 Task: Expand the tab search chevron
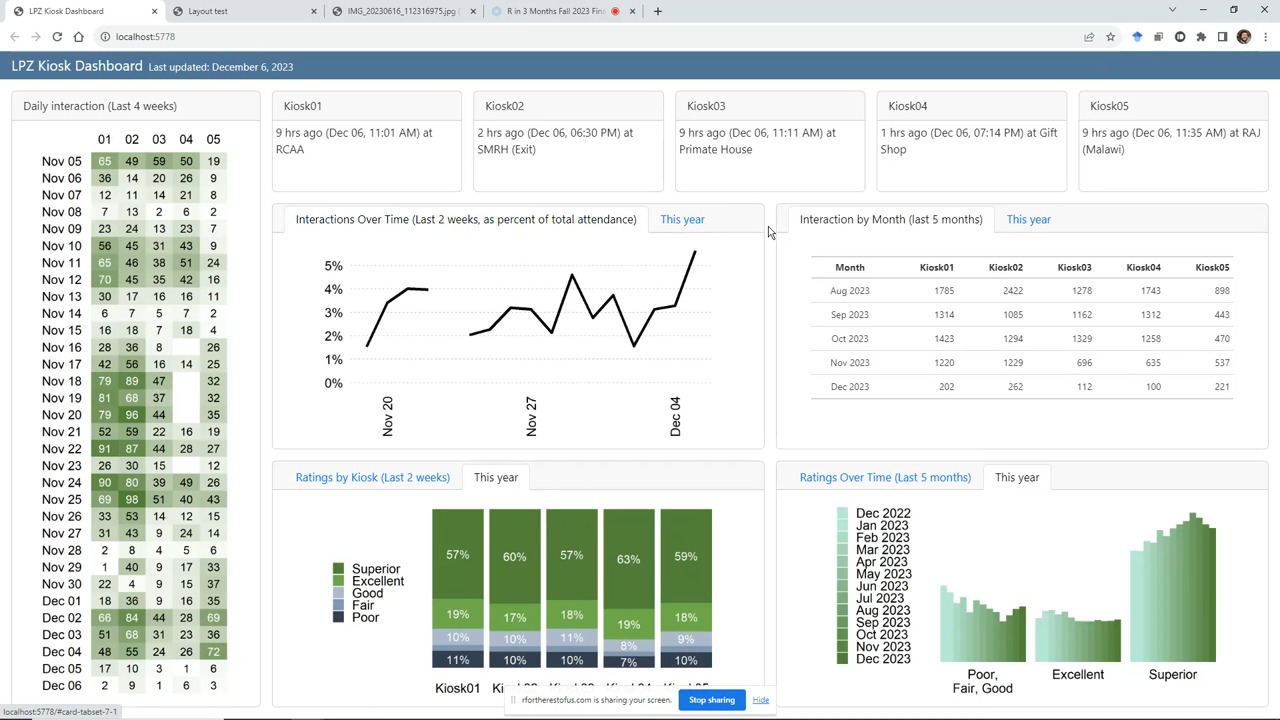(1172, 10)
